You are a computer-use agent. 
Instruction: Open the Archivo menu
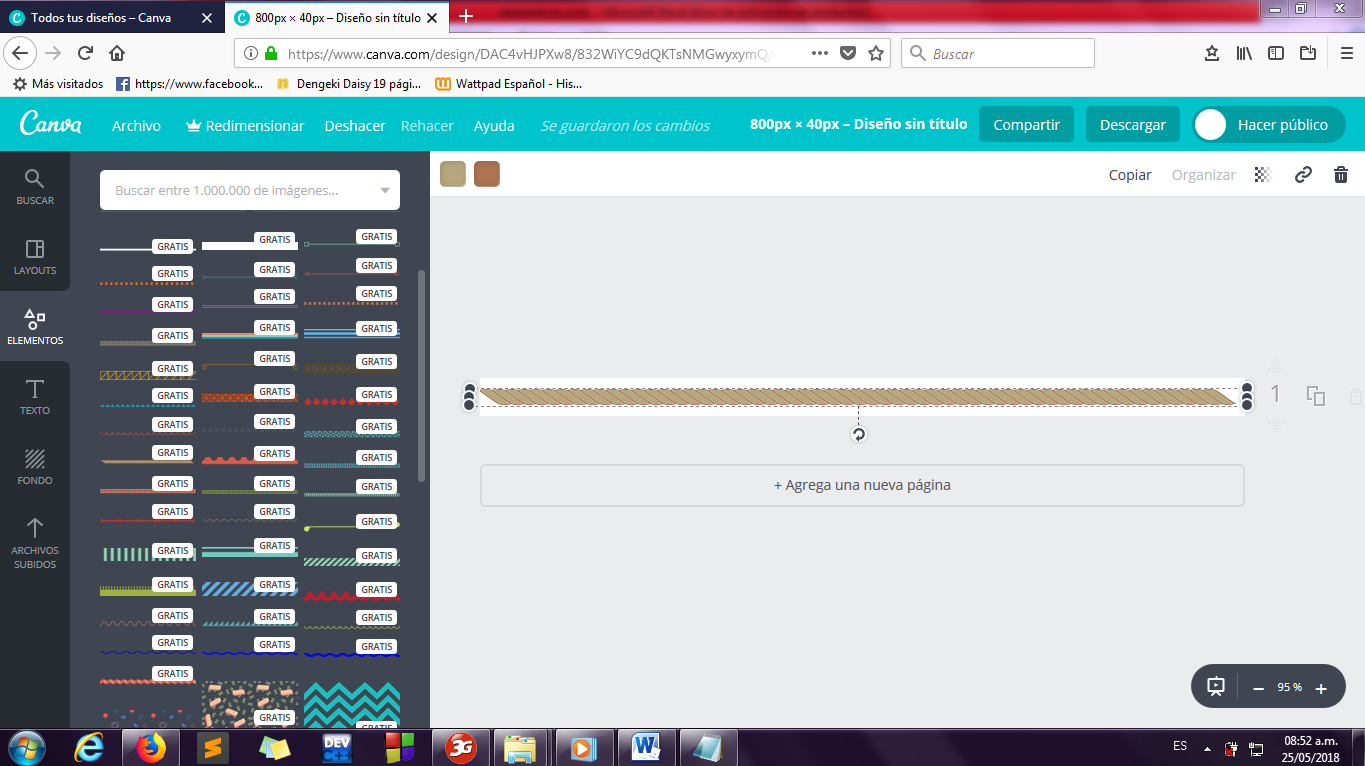(136, 126)
